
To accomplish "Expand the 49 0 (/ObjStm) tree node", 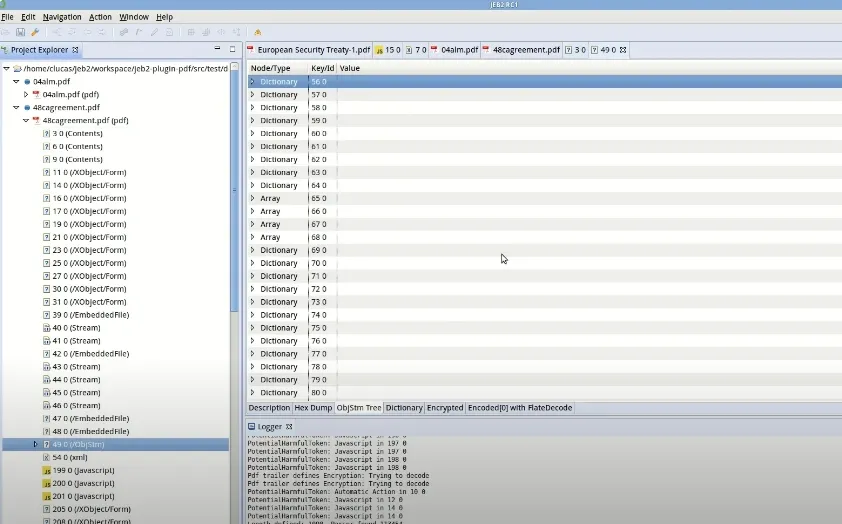I will [x=35, y=444].
